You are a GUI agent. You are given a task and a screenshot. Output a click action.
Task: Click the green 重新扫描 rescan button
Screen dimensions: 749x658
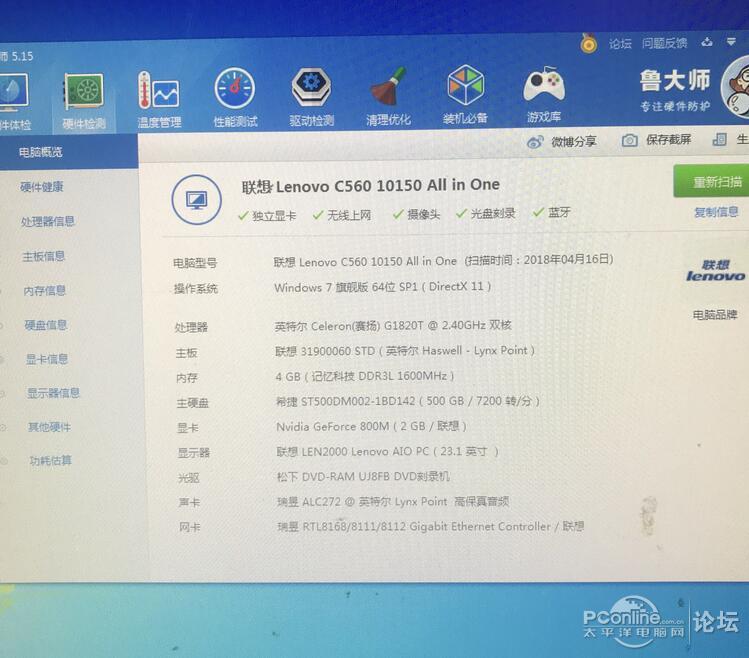pyautogui.click(x=711, y=182)
